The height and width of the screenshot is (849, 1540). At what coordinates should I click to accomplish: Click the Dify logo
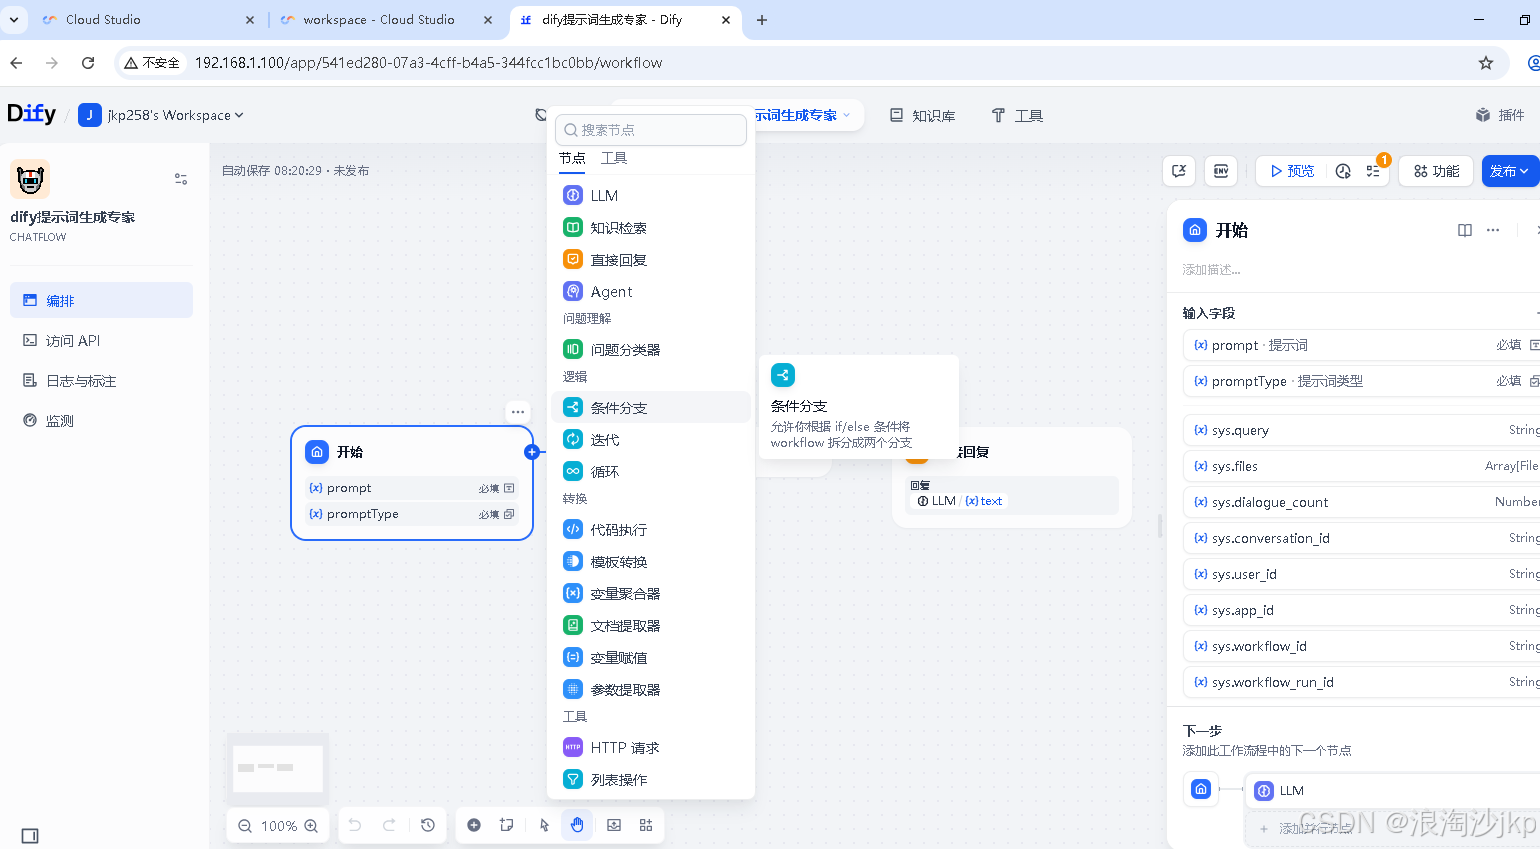tap(32, 114)
